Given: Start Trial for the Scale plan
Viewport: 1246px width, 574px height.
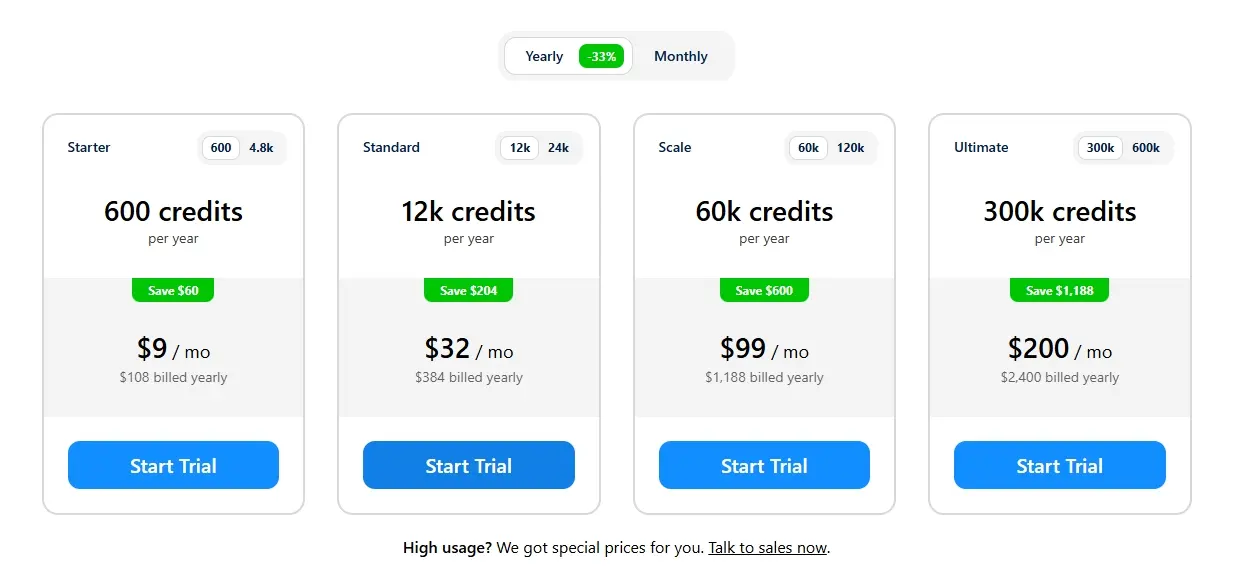Looking at the screenshot, I should tap(764, 466).
